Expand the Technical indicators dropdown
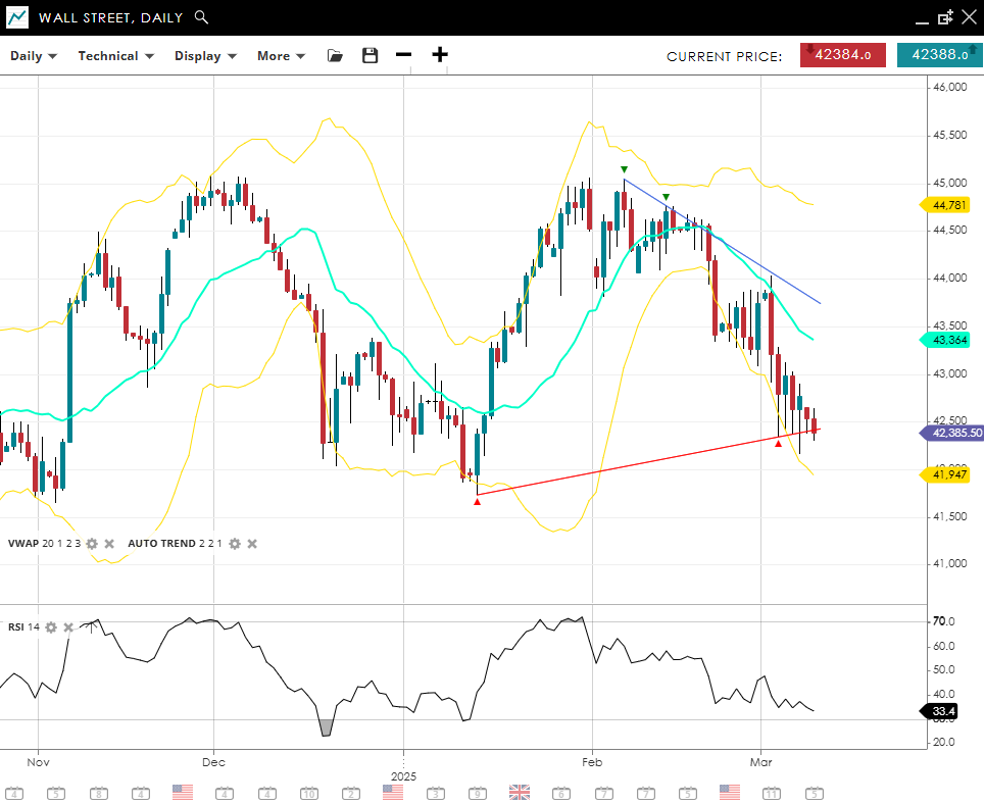The image size is (984, 804). point(115,56)
